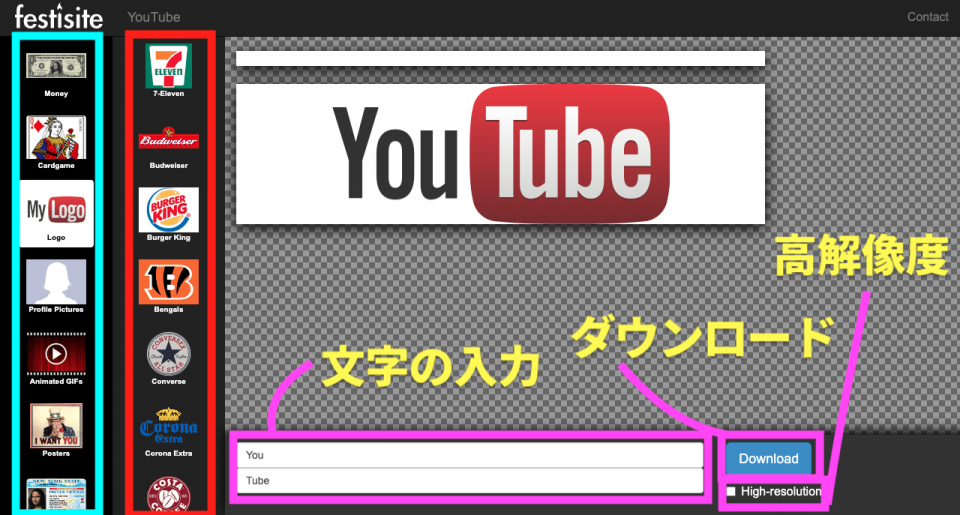Choose the Bengals logo template

[168, 282]
